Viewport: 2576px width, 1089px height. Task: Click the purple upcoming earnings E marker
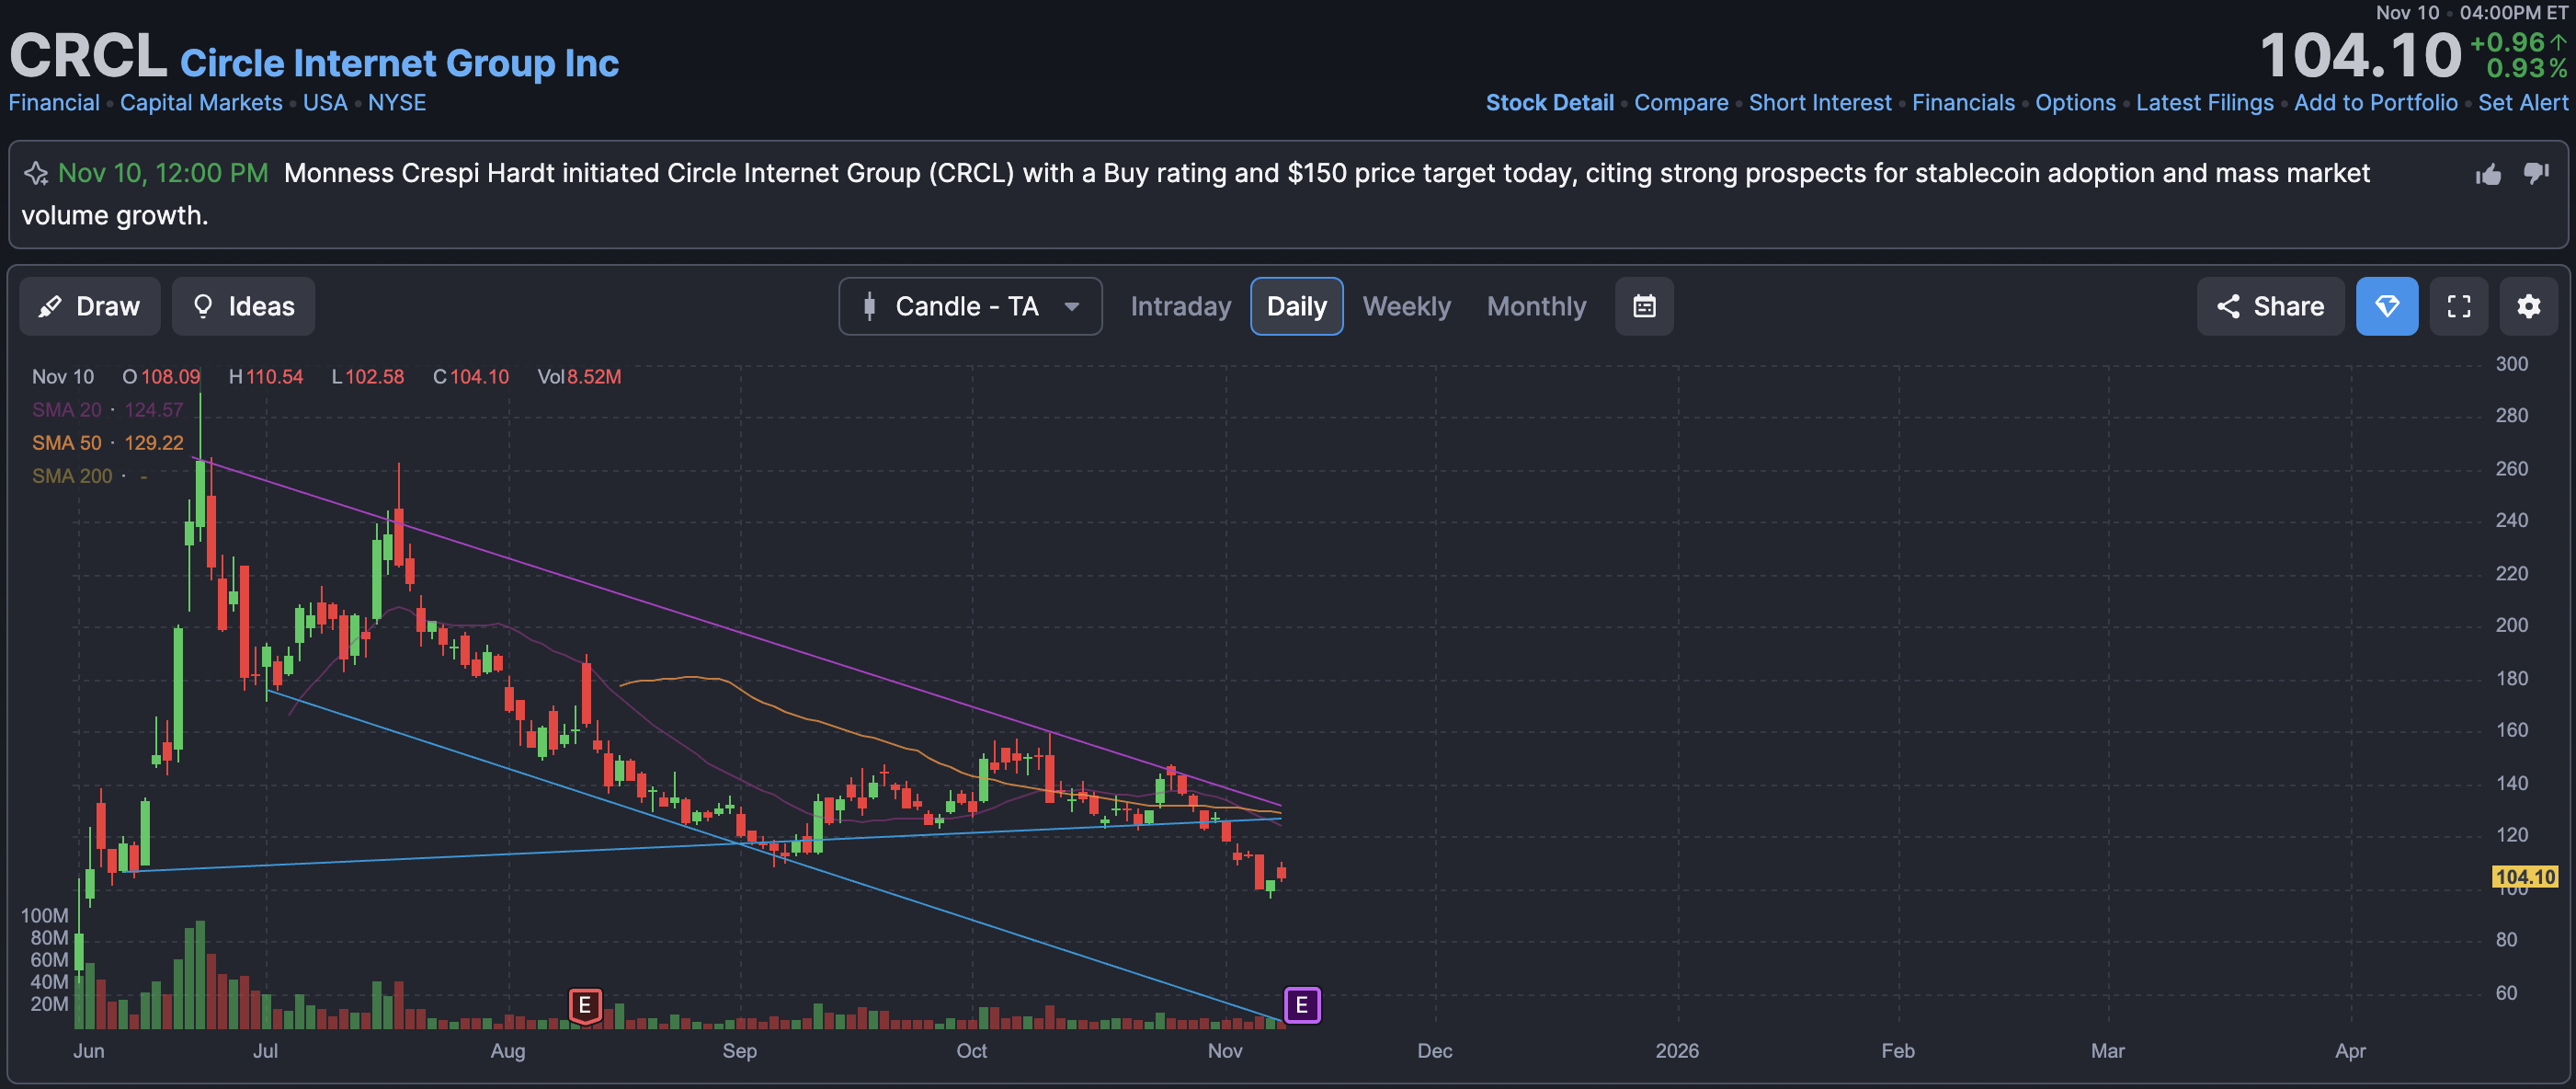1301,1005
